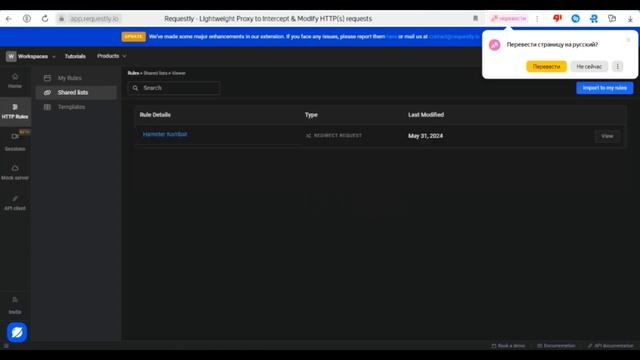Open the Requestly extension icon in toolbar
This screenshot has width=640, height=360.
(593, 19)
